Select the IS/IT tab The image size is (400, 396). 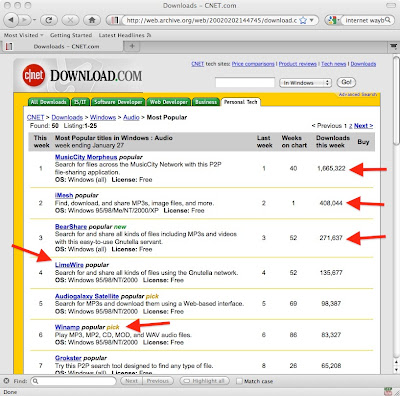[x=80, y=102]
